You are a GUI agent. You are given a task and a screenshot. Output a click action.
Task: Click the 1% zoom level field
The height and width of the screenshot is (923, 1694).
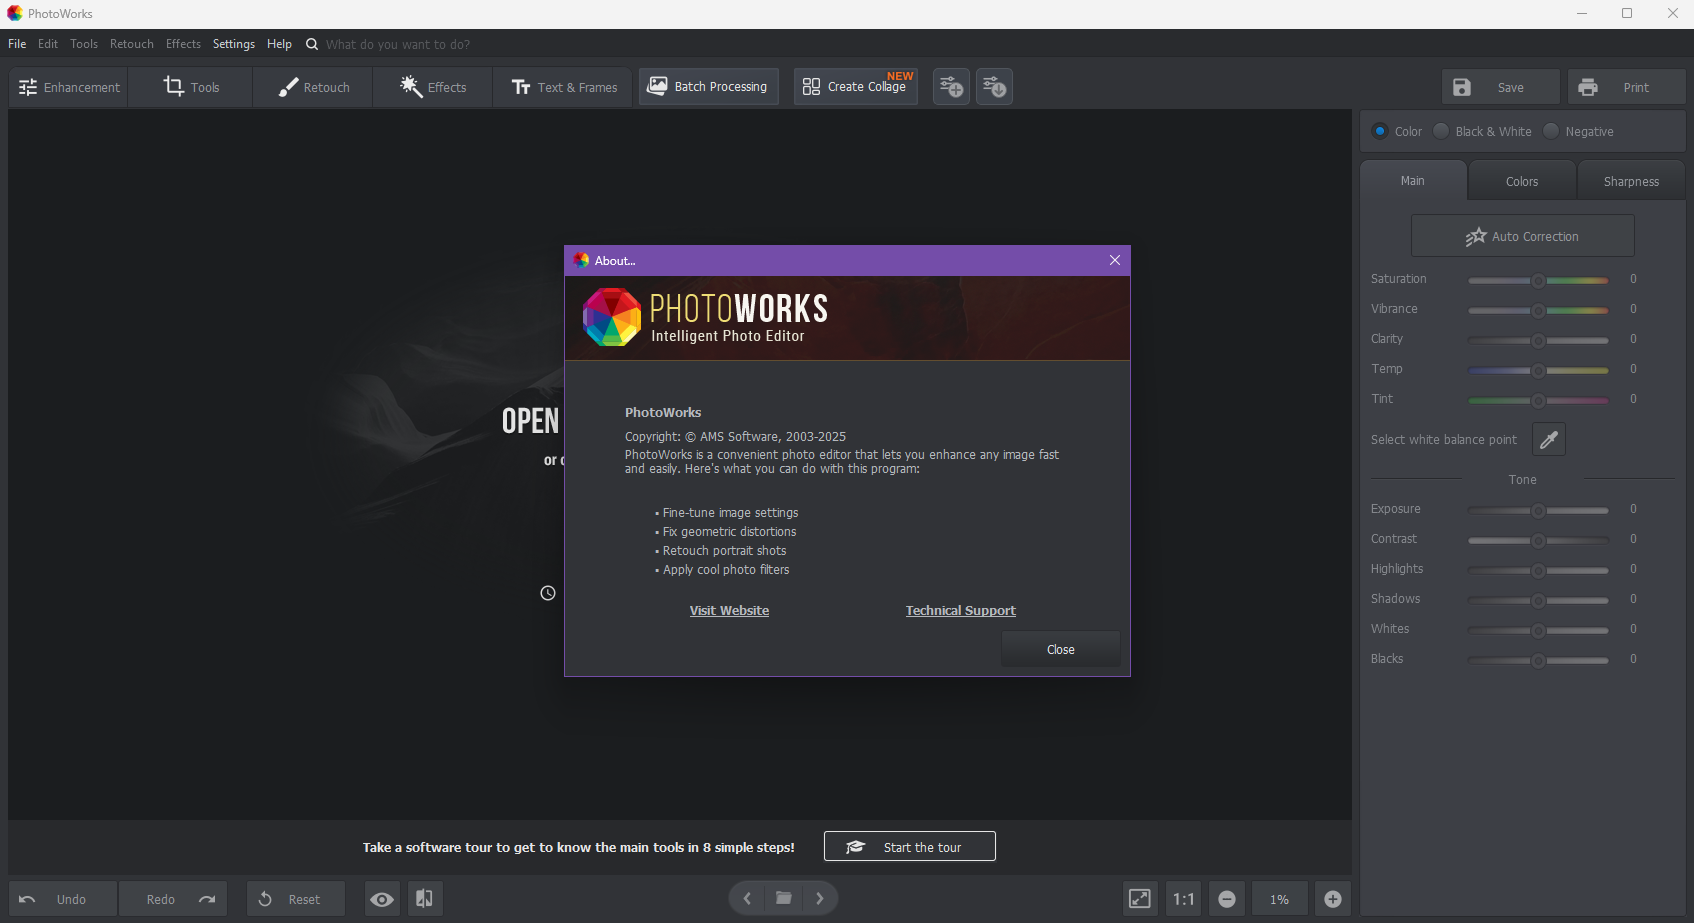pyautogui.click(x=1280, y=899)
